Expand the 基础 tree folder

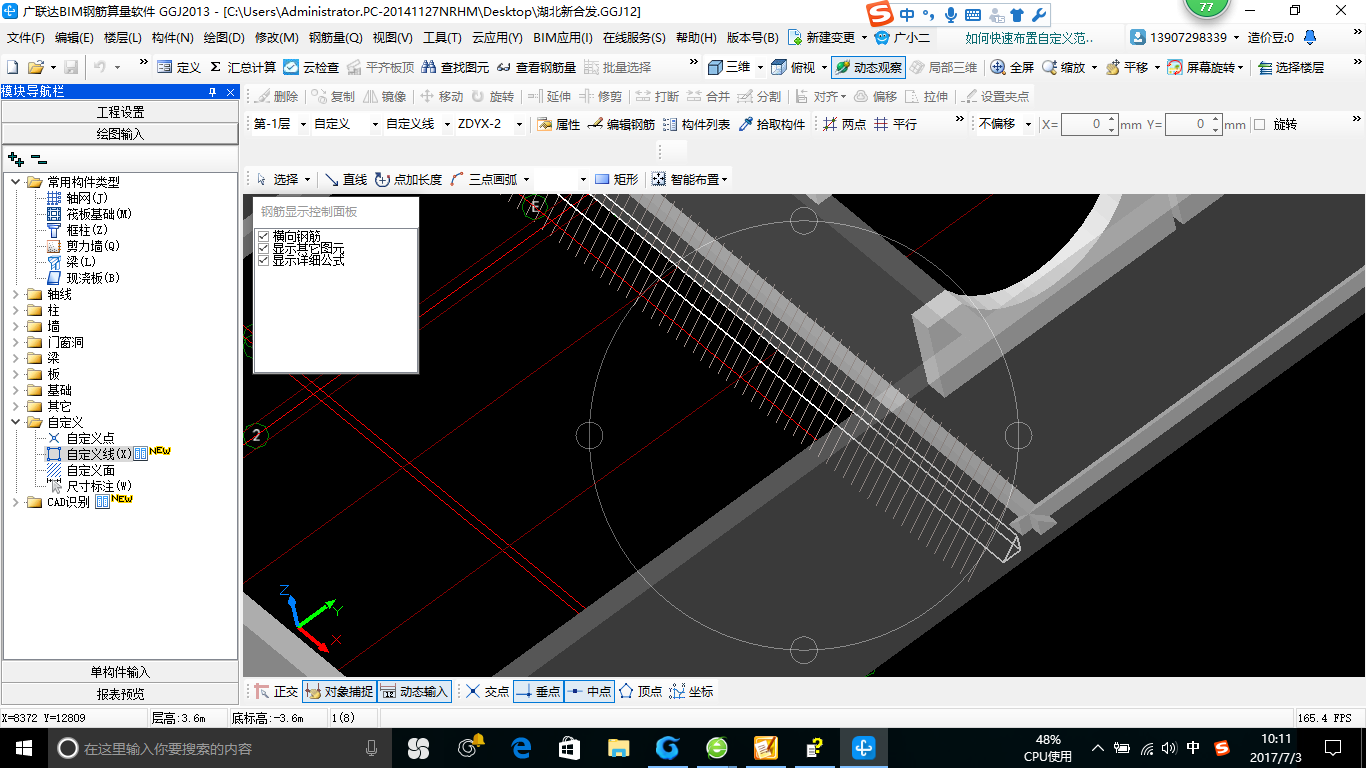point(16,390)
